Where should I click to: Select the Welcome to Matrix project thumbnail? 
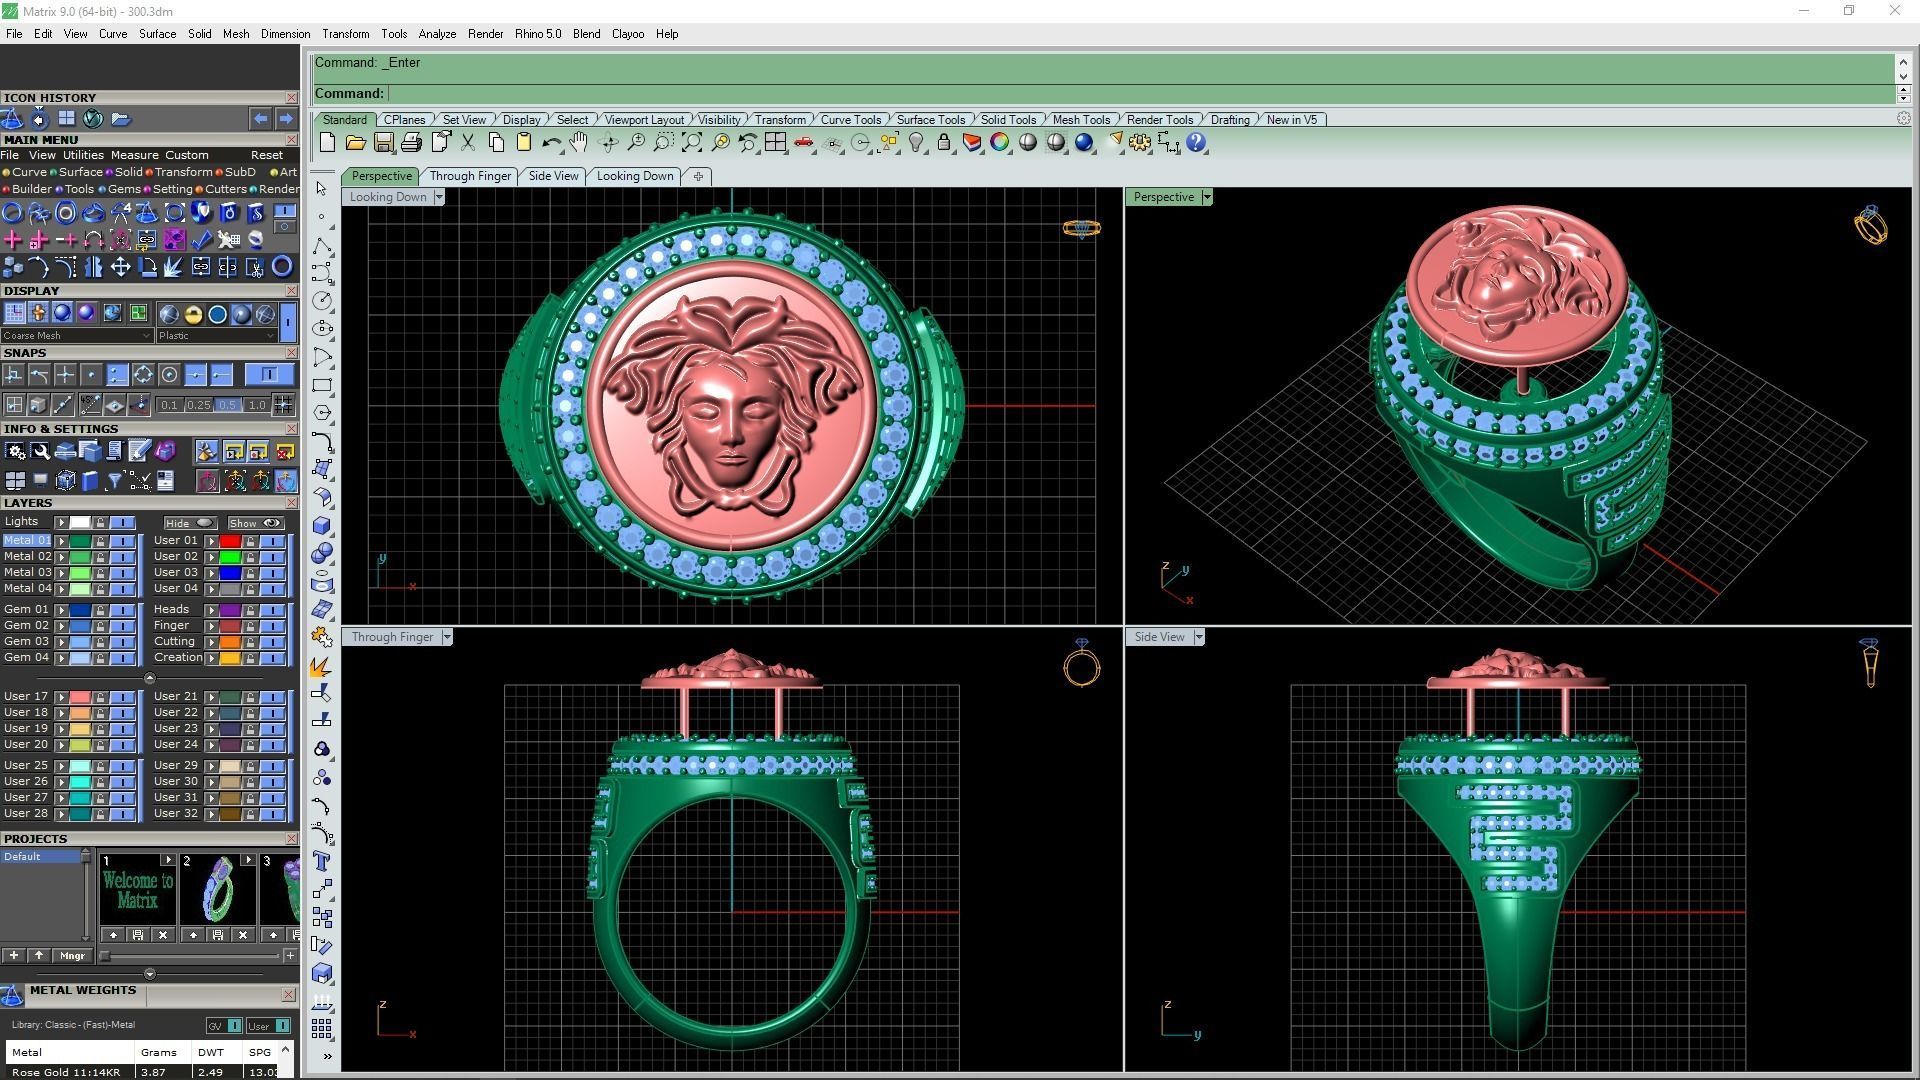point(137,889)
